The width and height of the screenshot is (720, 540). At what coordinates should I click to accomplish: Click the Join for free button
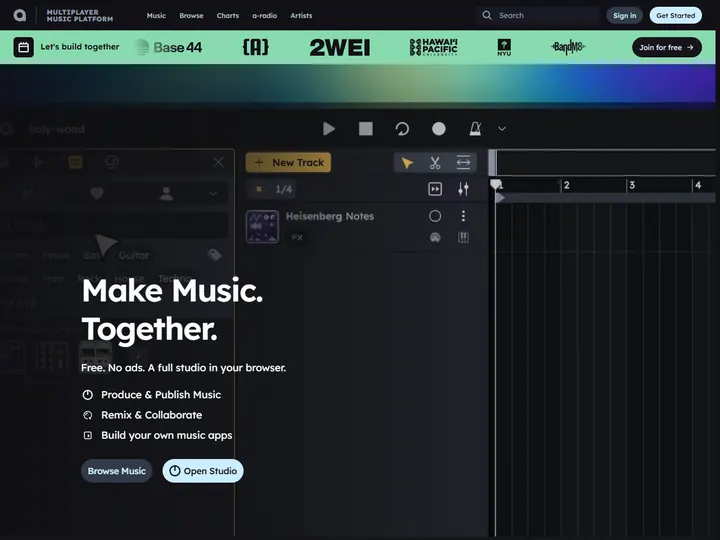click(667, 47)
